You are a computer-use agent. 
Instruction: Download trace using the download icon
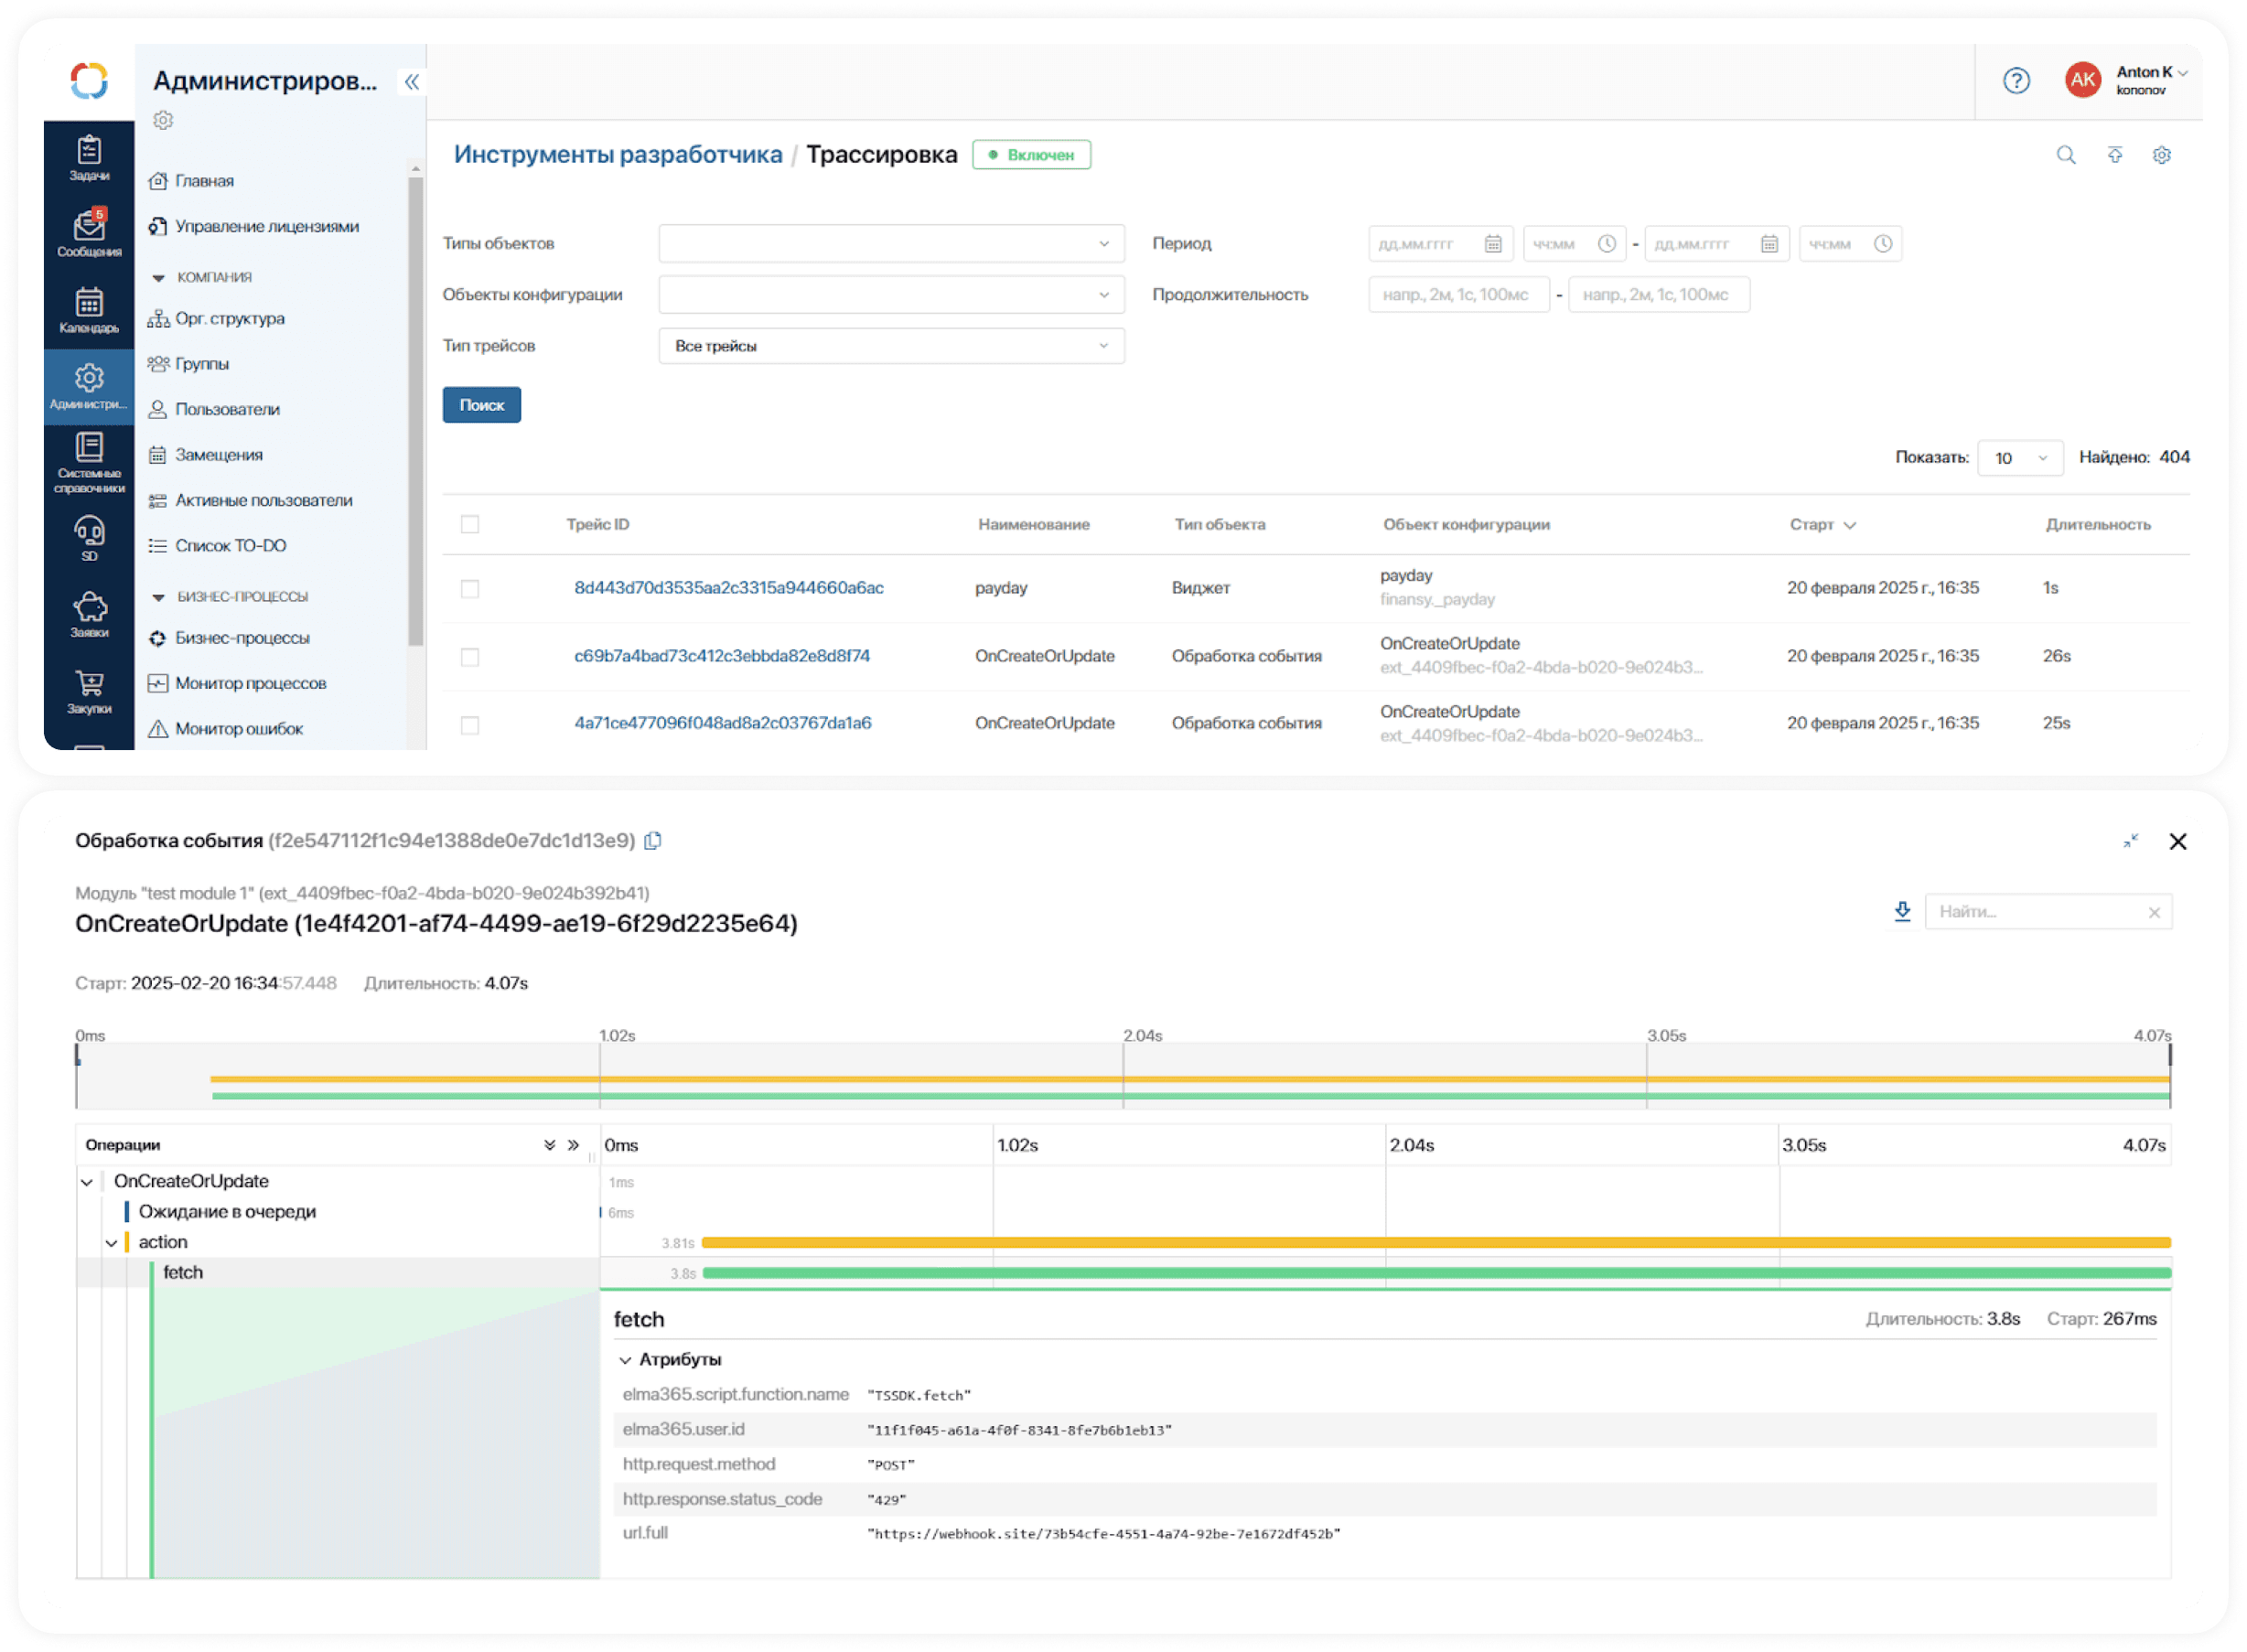1902,911
